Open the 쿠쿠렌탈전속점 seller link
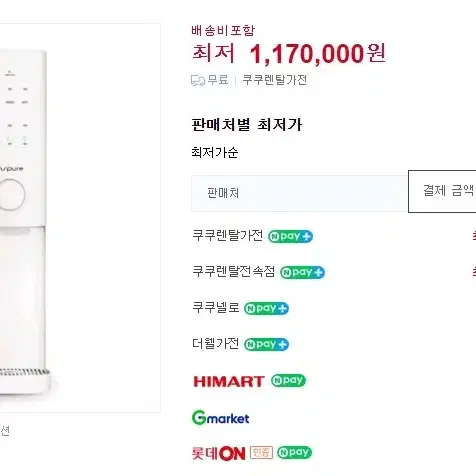 (234, 272)
